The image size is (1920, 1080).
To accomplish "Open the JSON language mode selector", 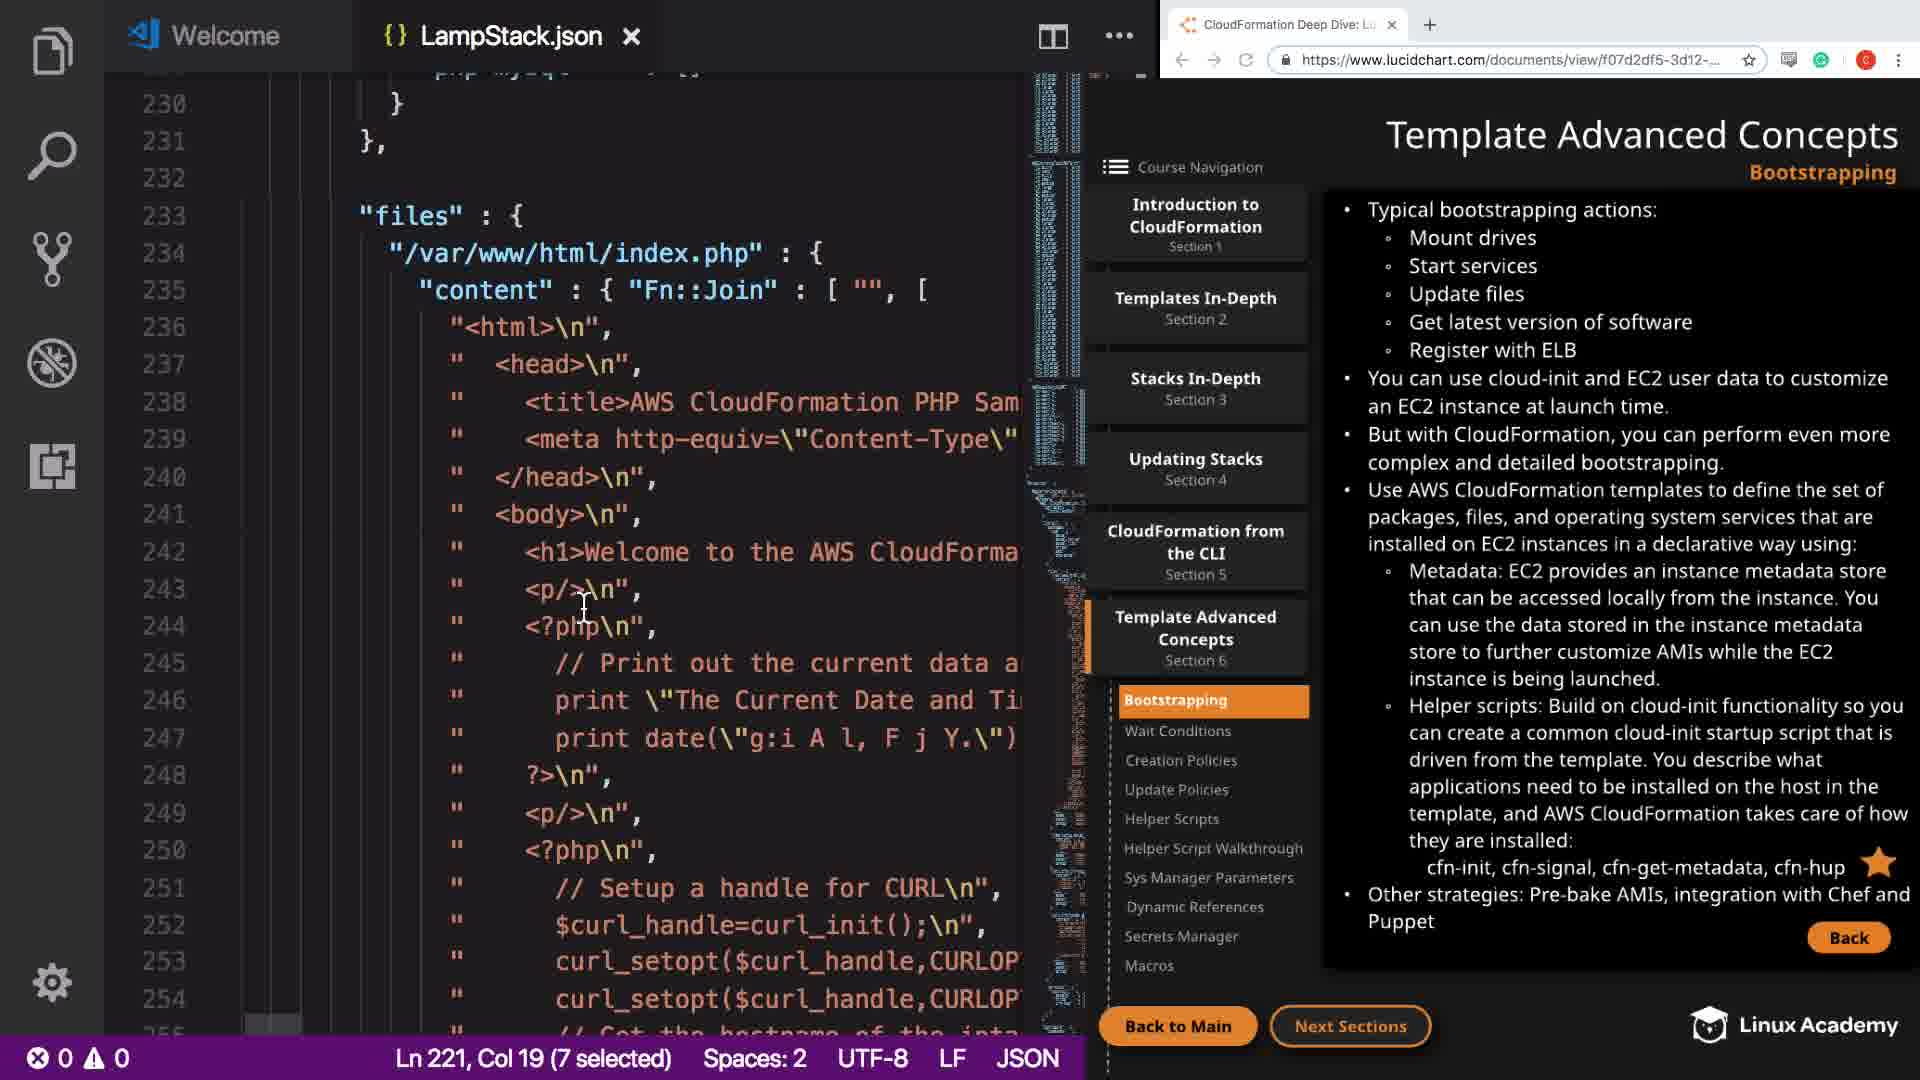I will pos(1027,1058).
